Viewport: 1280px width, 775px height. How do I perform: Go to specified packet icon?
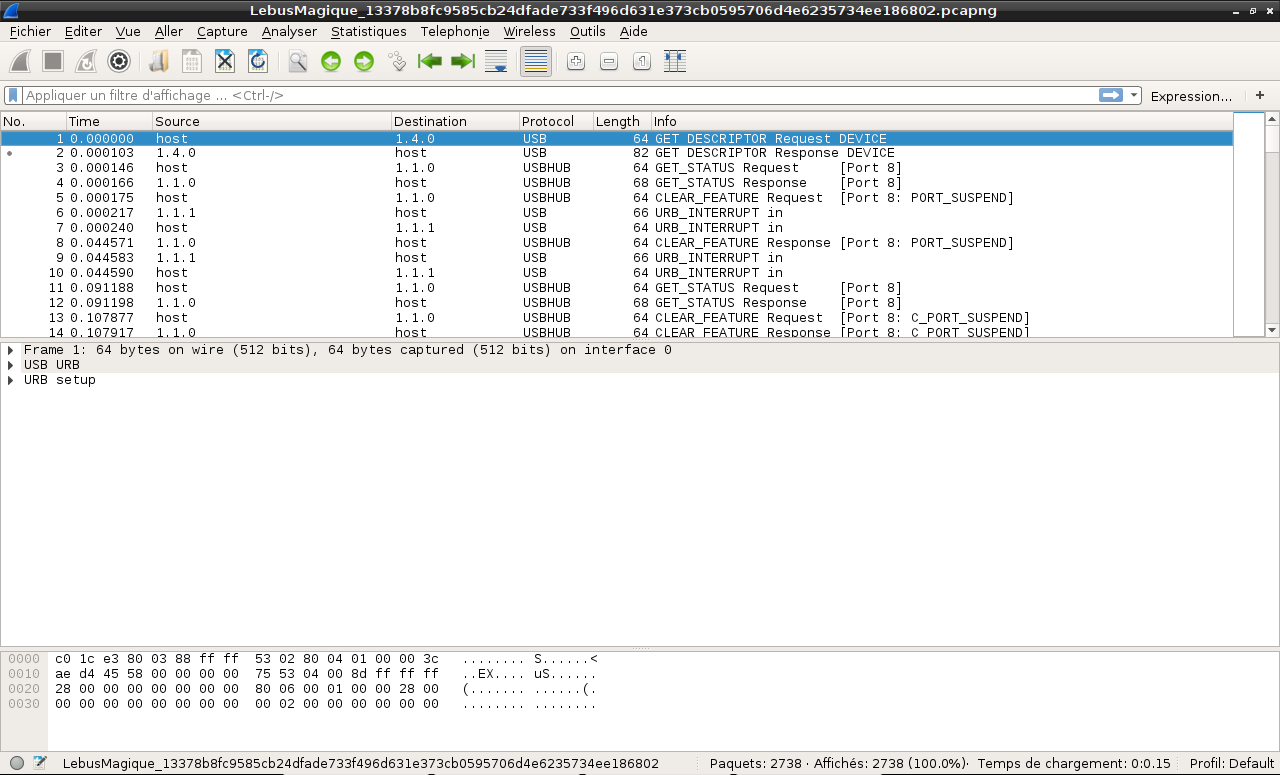tap(397, 62)
